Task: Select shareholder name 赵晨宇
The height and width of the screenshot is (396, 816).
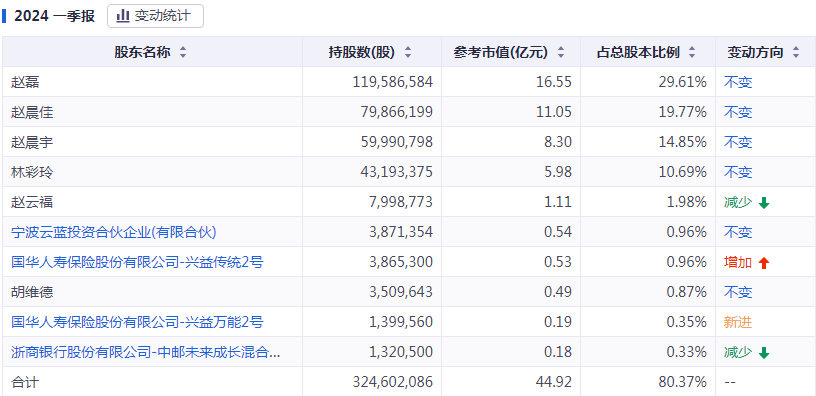Action: point(32,142)
